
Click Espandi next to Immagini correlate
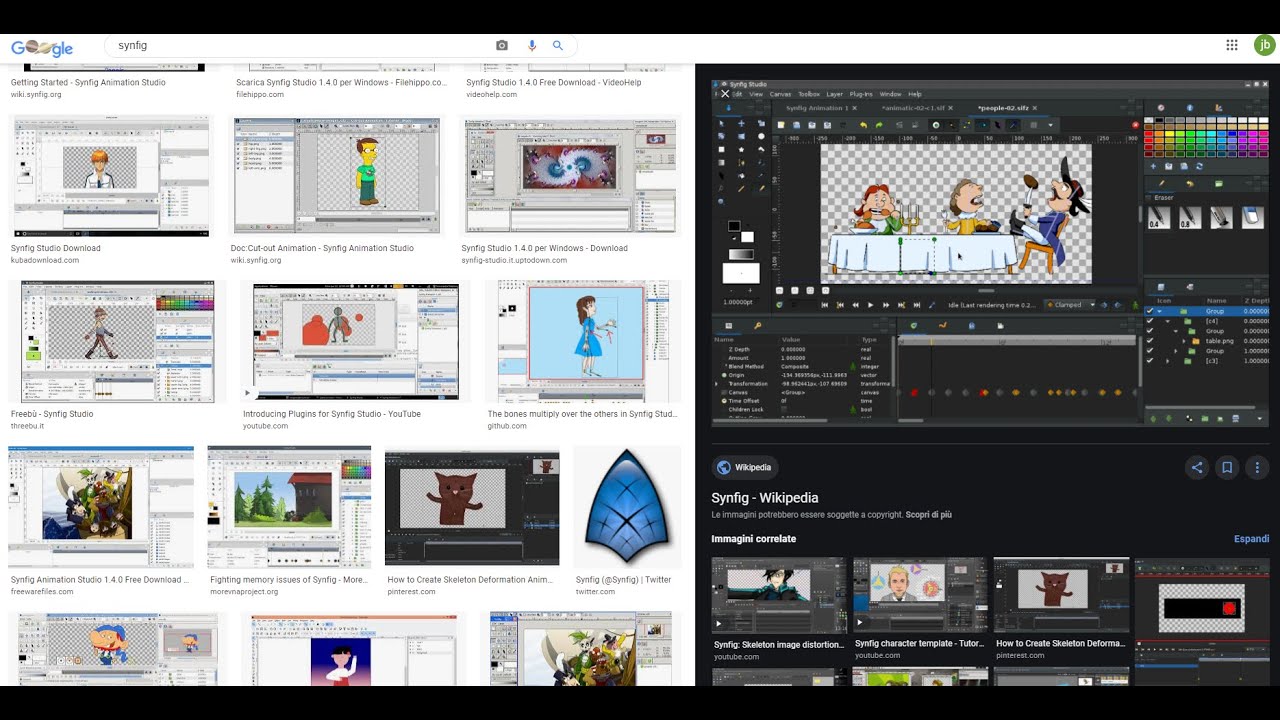click(x=1251, y=539)
